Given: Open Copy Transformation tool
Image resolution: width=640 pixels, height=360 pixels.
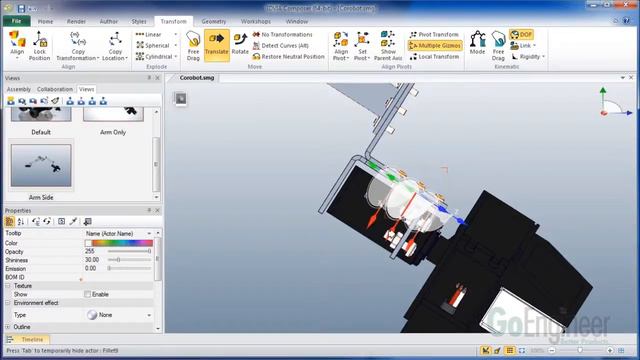Looking at the screenshot, I should coord(78,46).
